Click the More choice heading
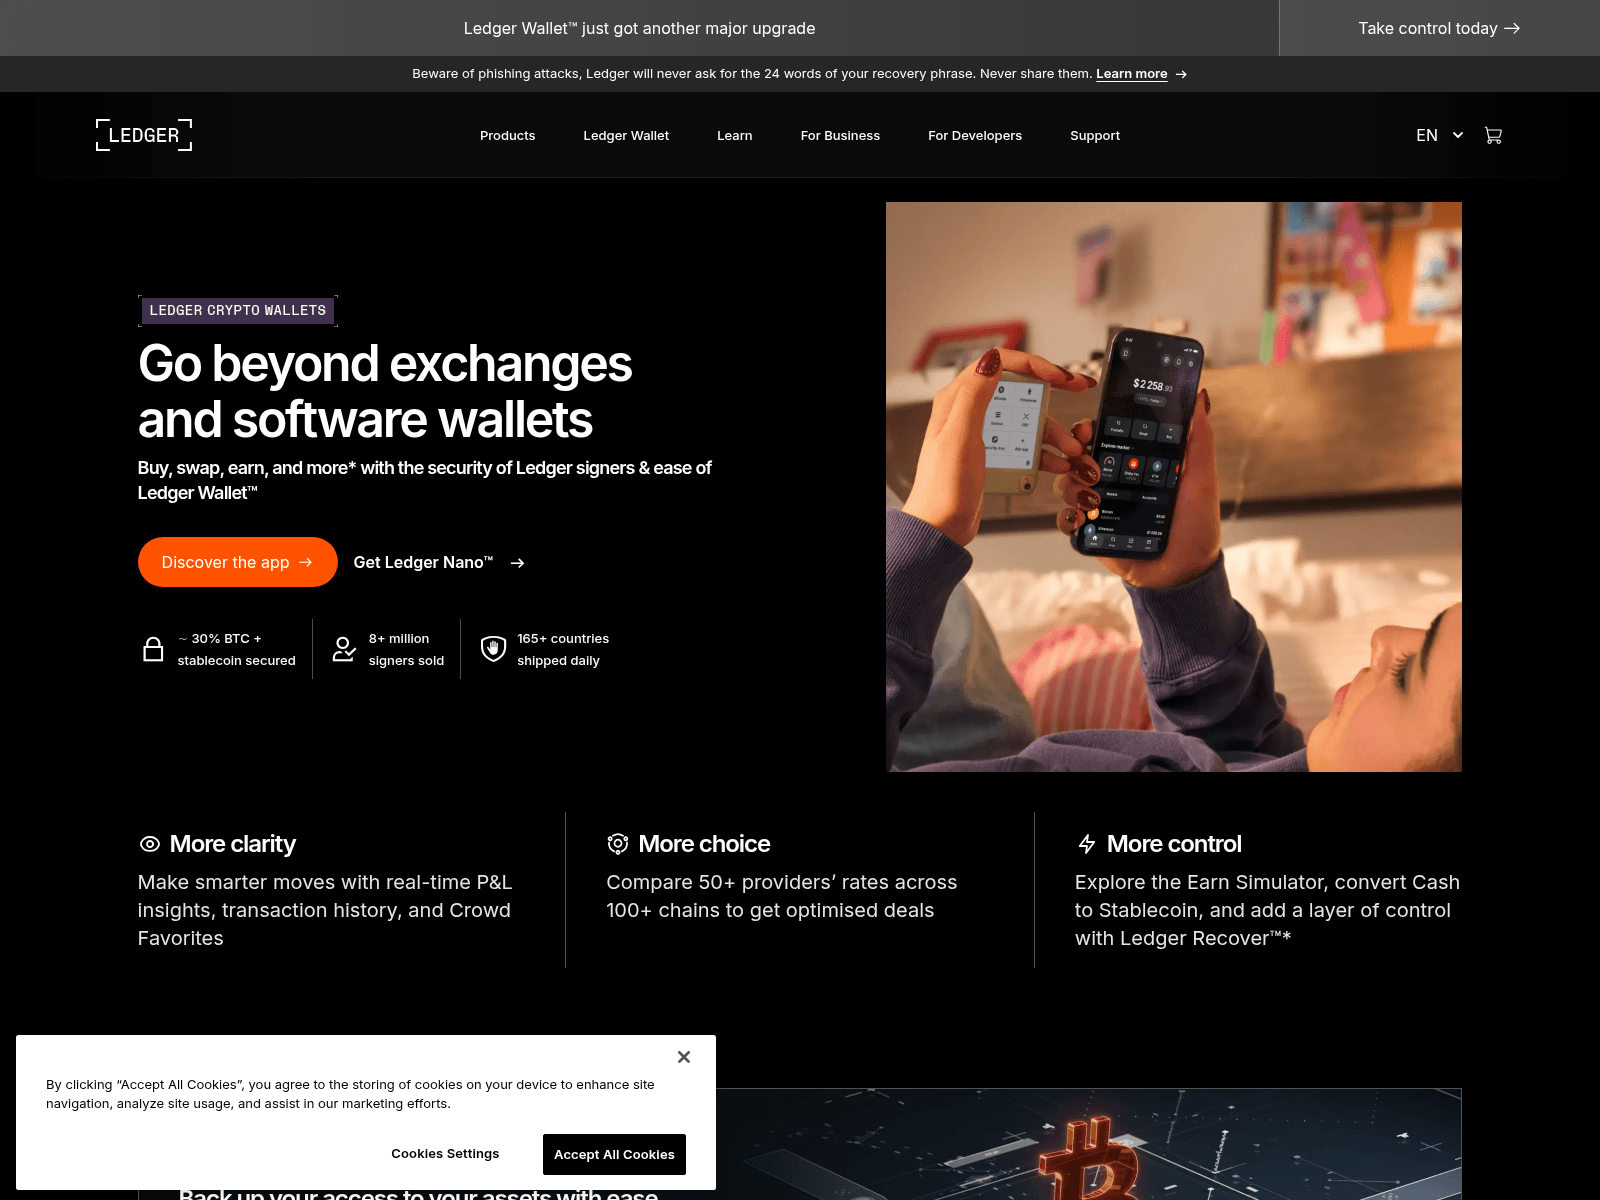1600x1200 pixels. point(704,844)
